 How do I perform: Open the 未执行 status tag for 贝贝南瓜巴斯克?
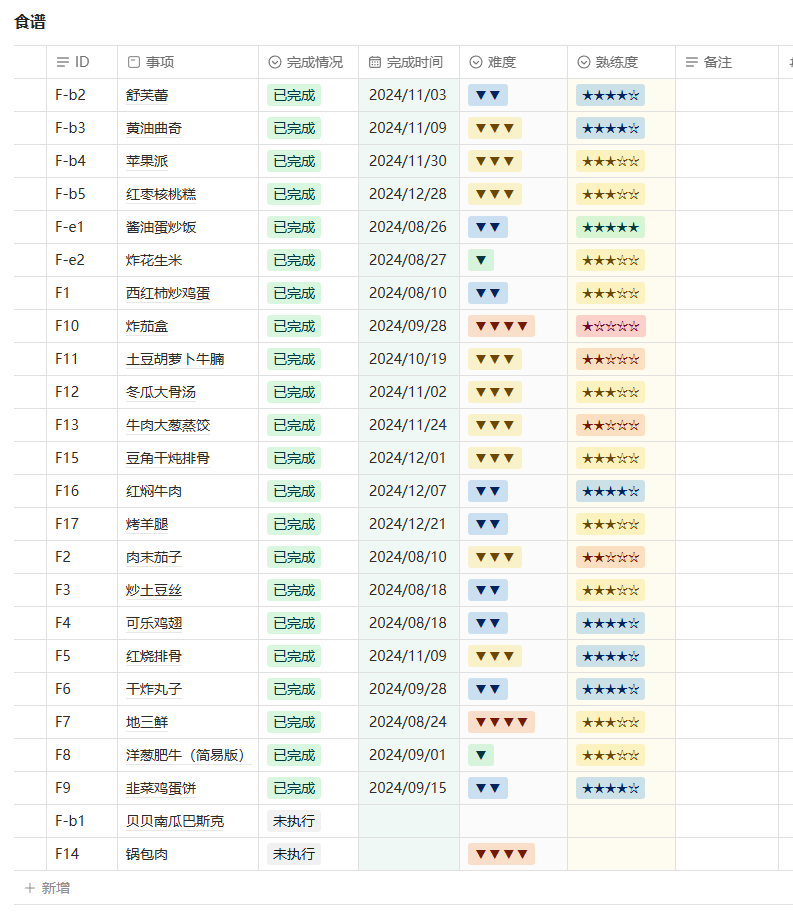pos(294,821)
